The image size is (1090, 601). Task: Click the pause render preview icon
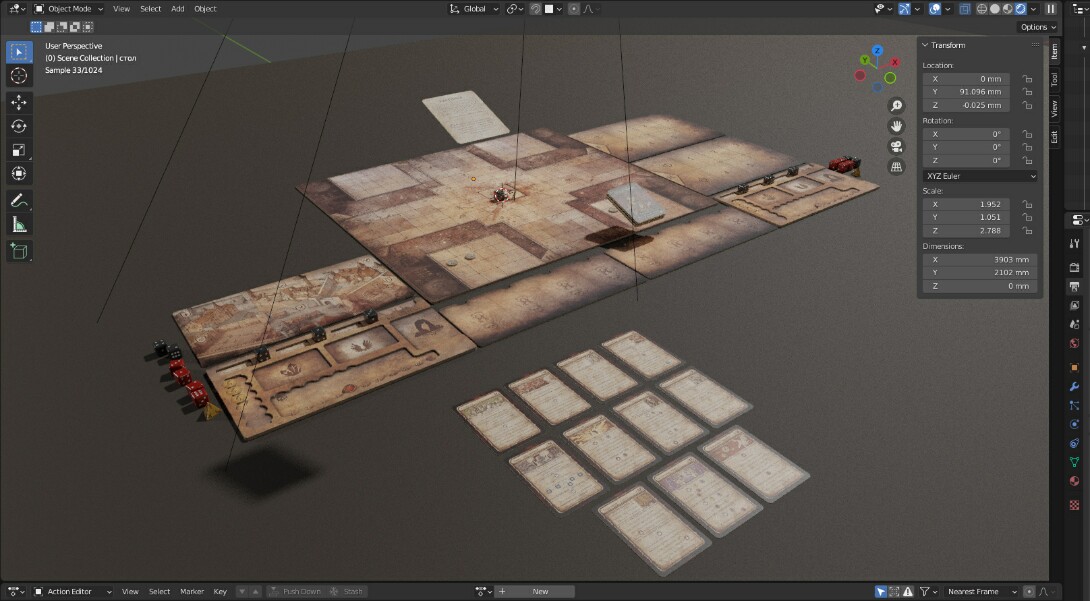pyautogui.click(x=1050, y=9)
